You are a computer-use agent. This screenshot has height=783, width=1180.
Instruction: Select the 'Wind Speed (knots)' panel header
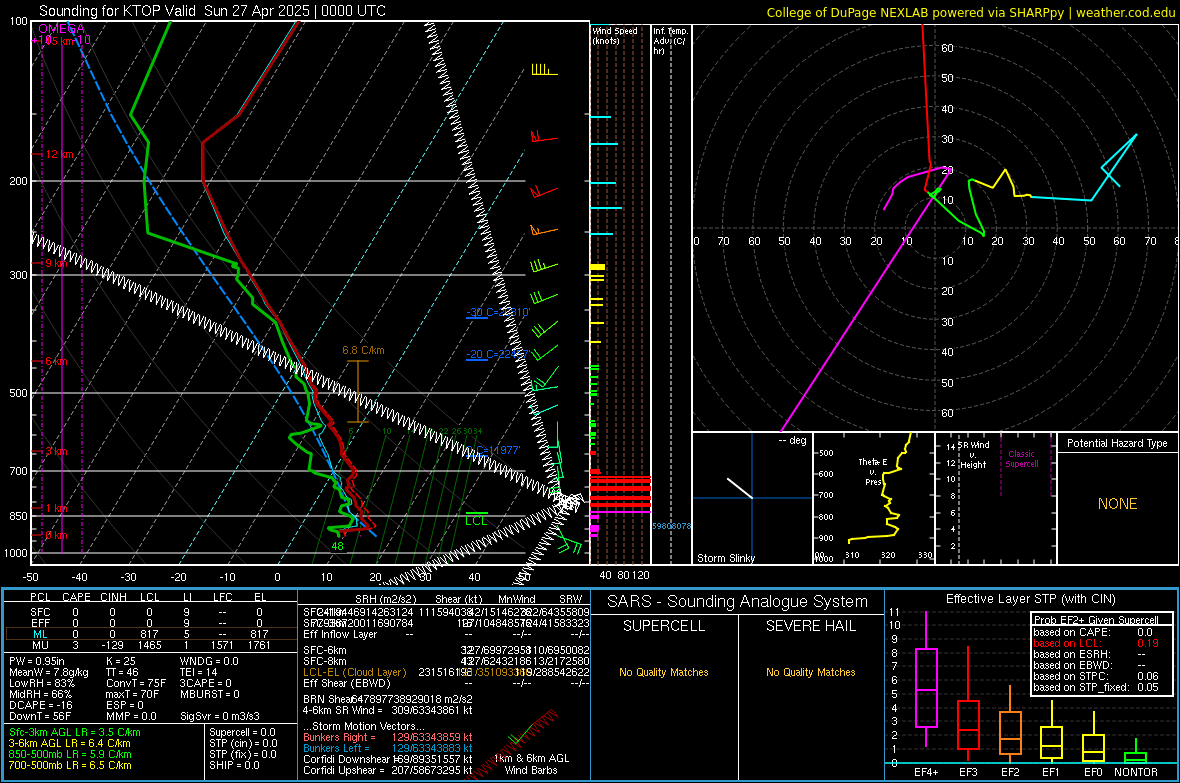[x=614, y=35]
